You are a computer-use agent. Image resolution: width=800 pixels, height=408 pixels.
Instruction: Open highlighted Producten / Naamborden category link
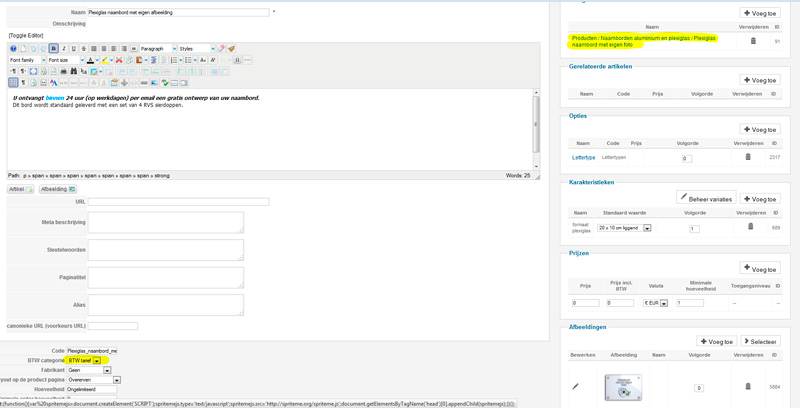[643, 41]
